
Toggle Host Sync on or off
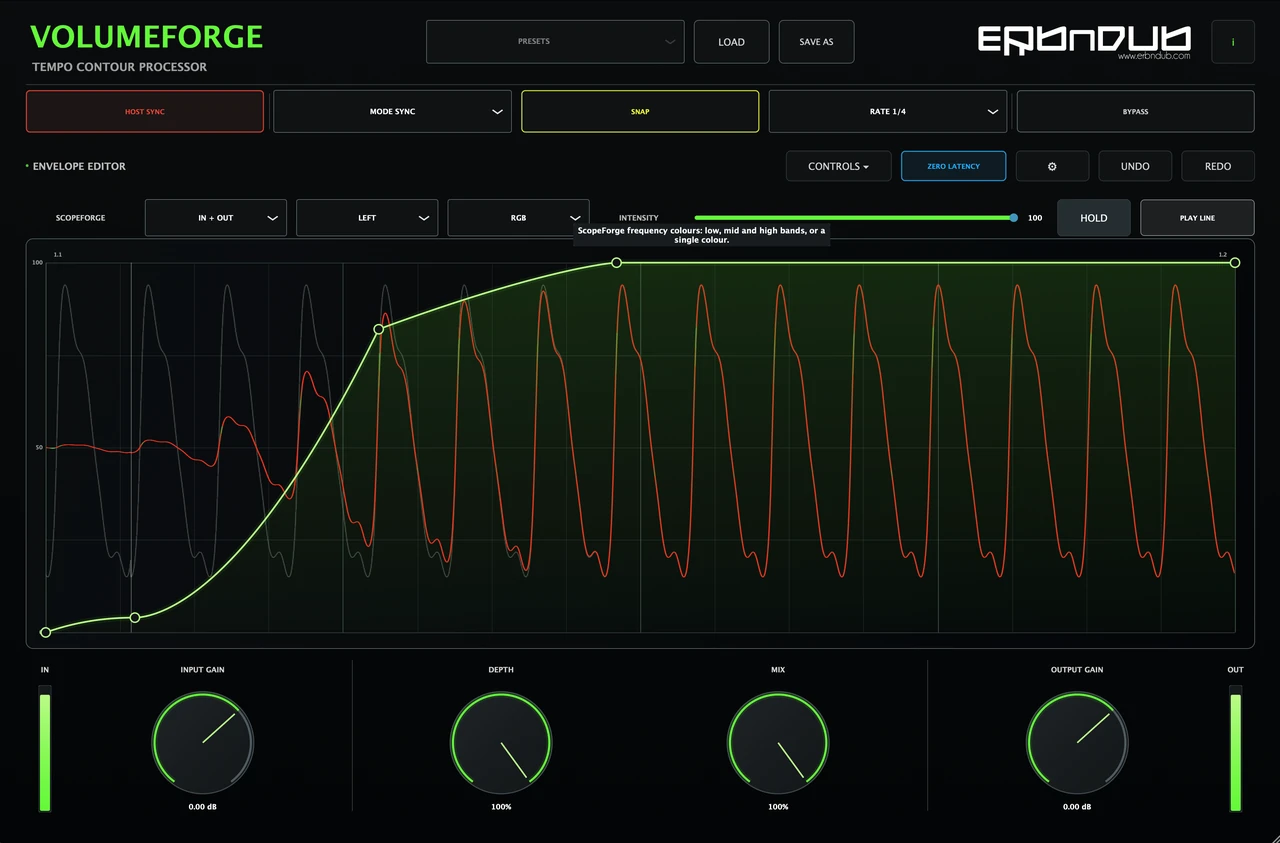(145, 111)
